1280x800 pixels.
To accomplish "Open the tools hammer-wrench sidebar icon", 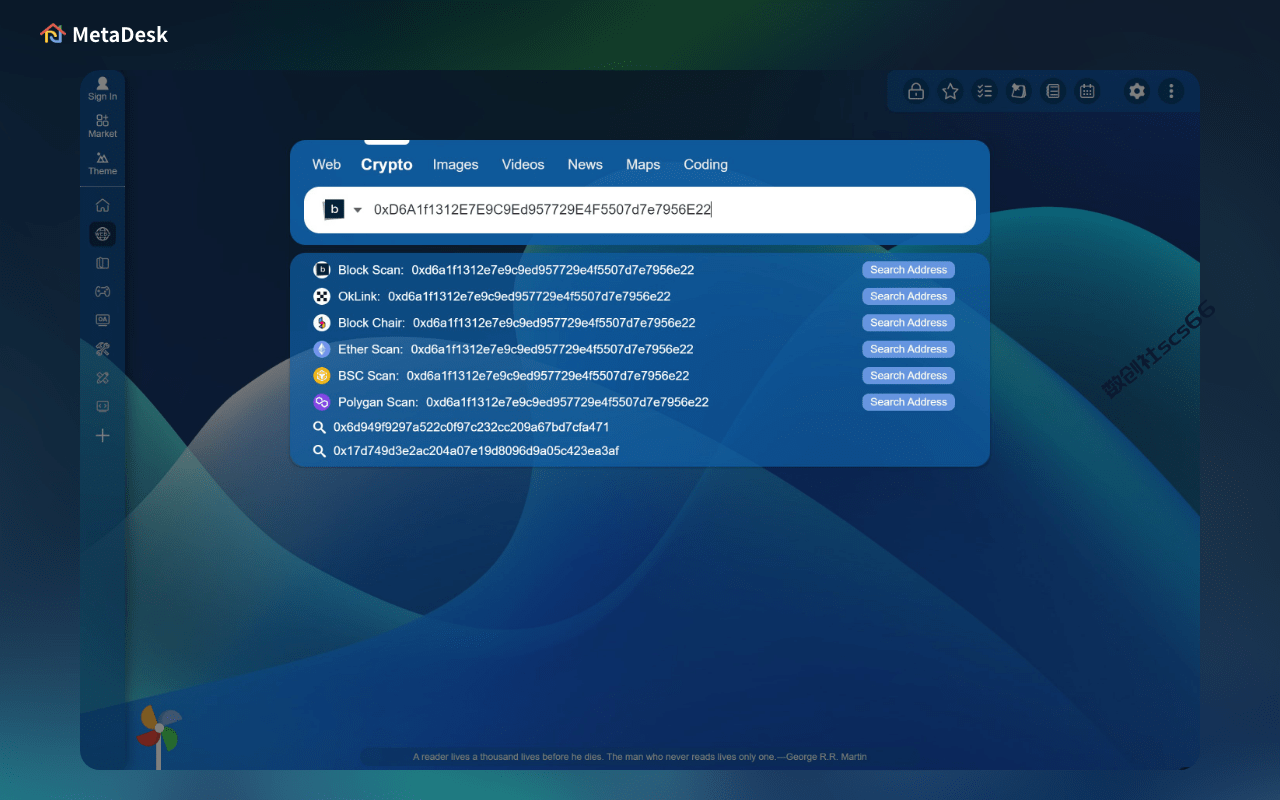I will (102, 349).
